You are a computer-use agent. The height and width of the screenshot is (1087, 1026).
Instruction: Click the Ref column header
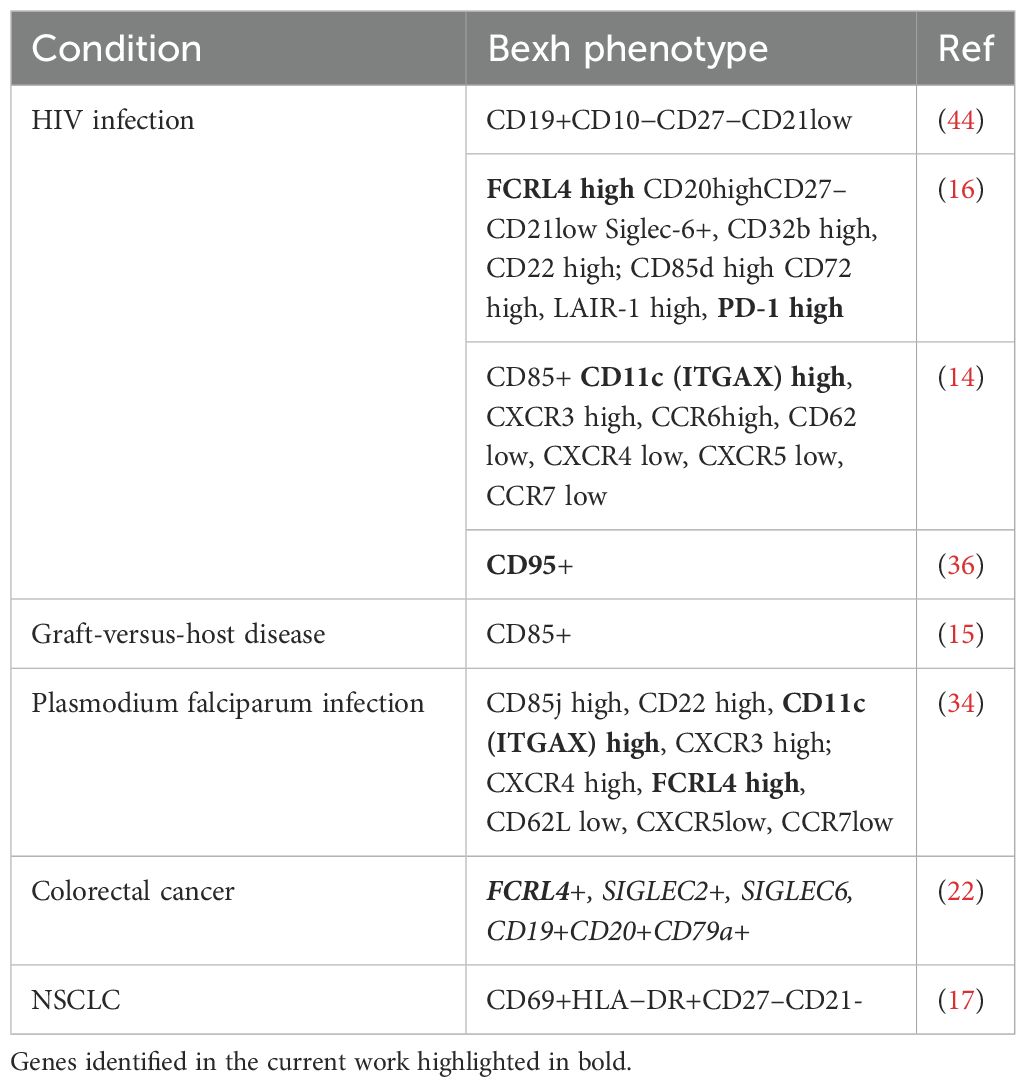pos(966,49)
